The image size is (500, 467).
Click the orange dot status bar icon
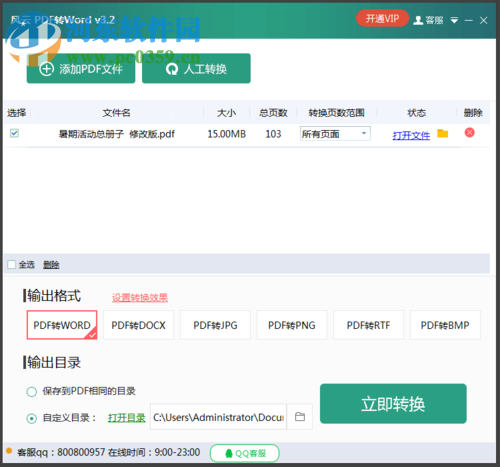pos(9,451)
